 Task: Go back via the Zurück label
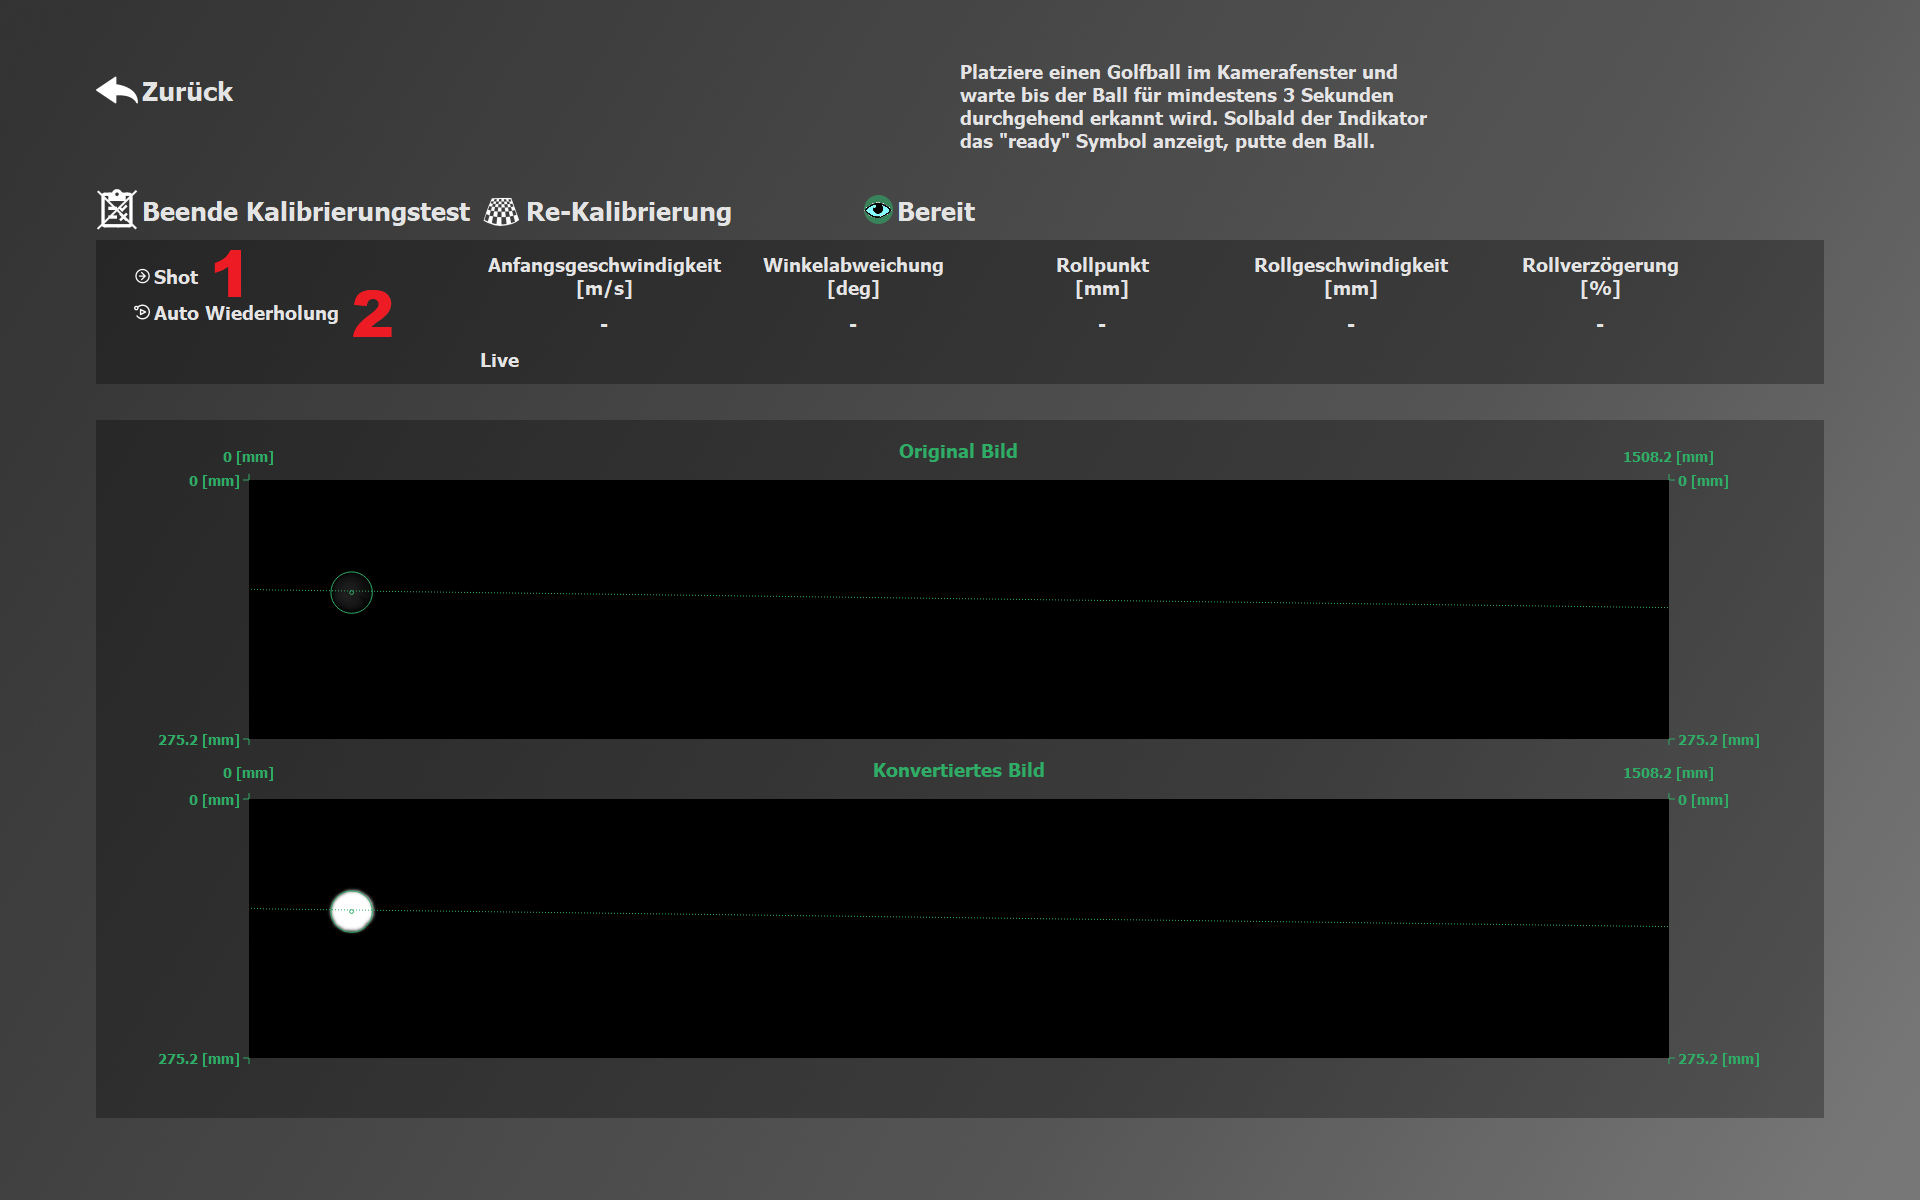coord(187,92)
